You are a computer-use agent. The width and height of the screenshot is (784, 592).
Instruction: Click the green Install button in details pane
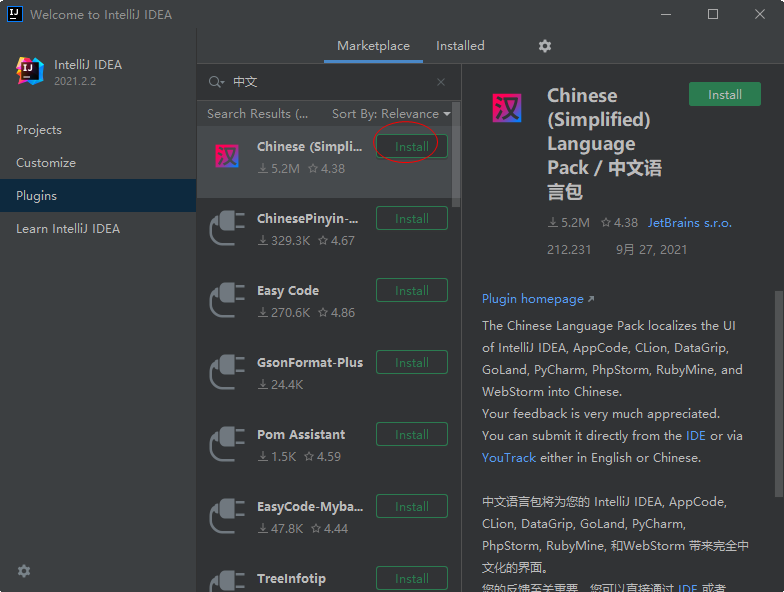pos(724,94)
